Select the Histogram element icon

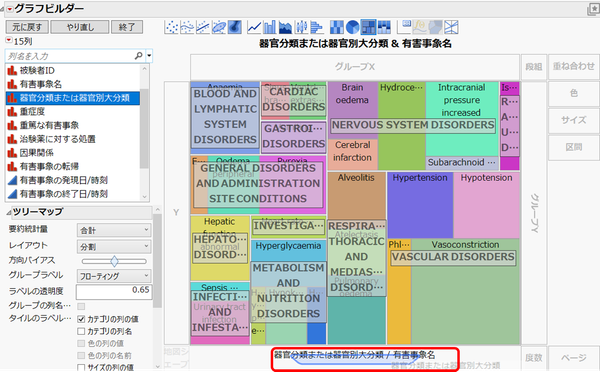(317, 27)
